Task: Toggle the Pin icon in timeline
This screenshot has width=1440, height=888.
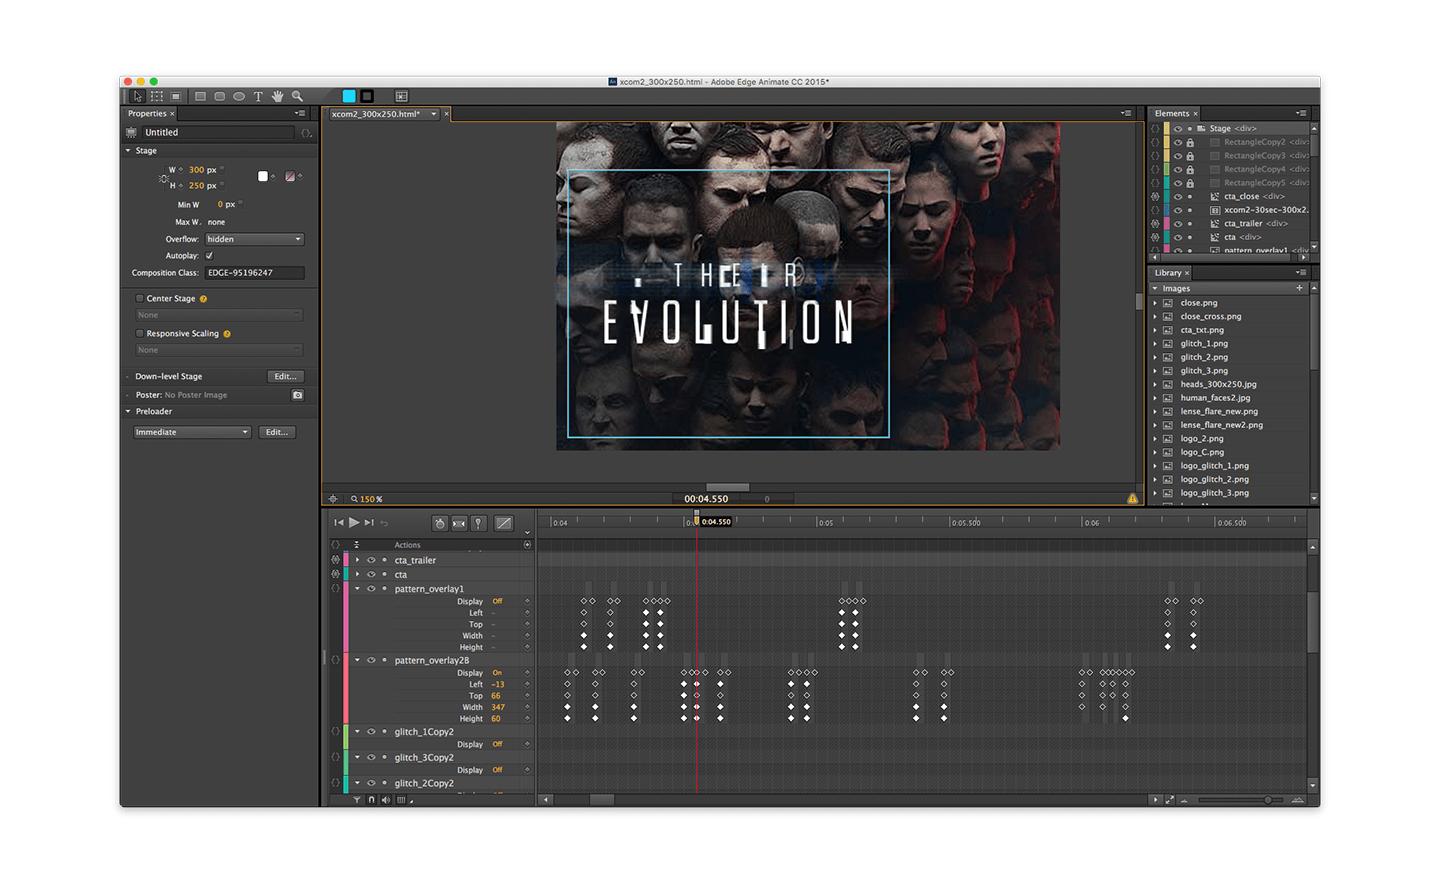Action: click(x=479, y=523)
